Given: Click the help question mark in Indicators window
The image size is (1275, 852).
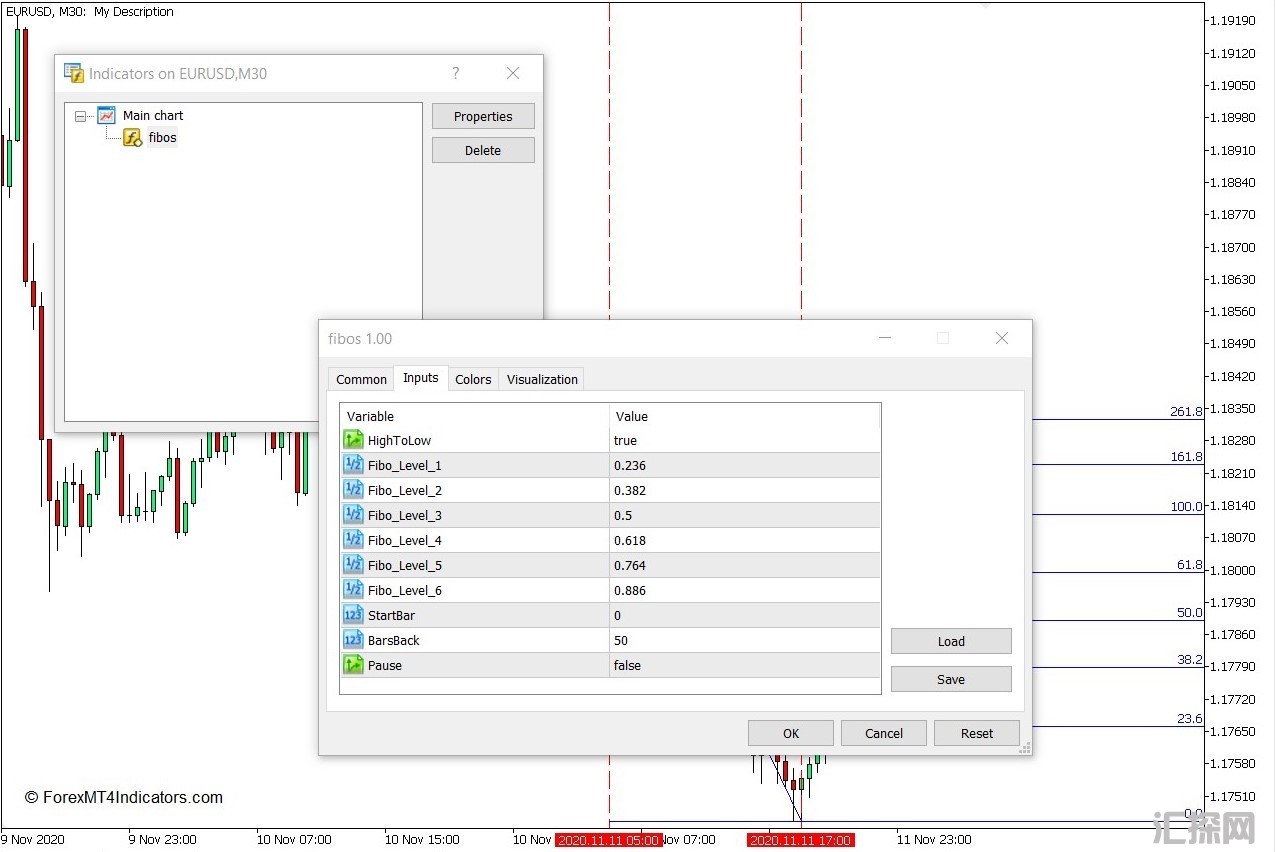Looking at the screenshot, I should pyautogui.click(x=456, y=73).
